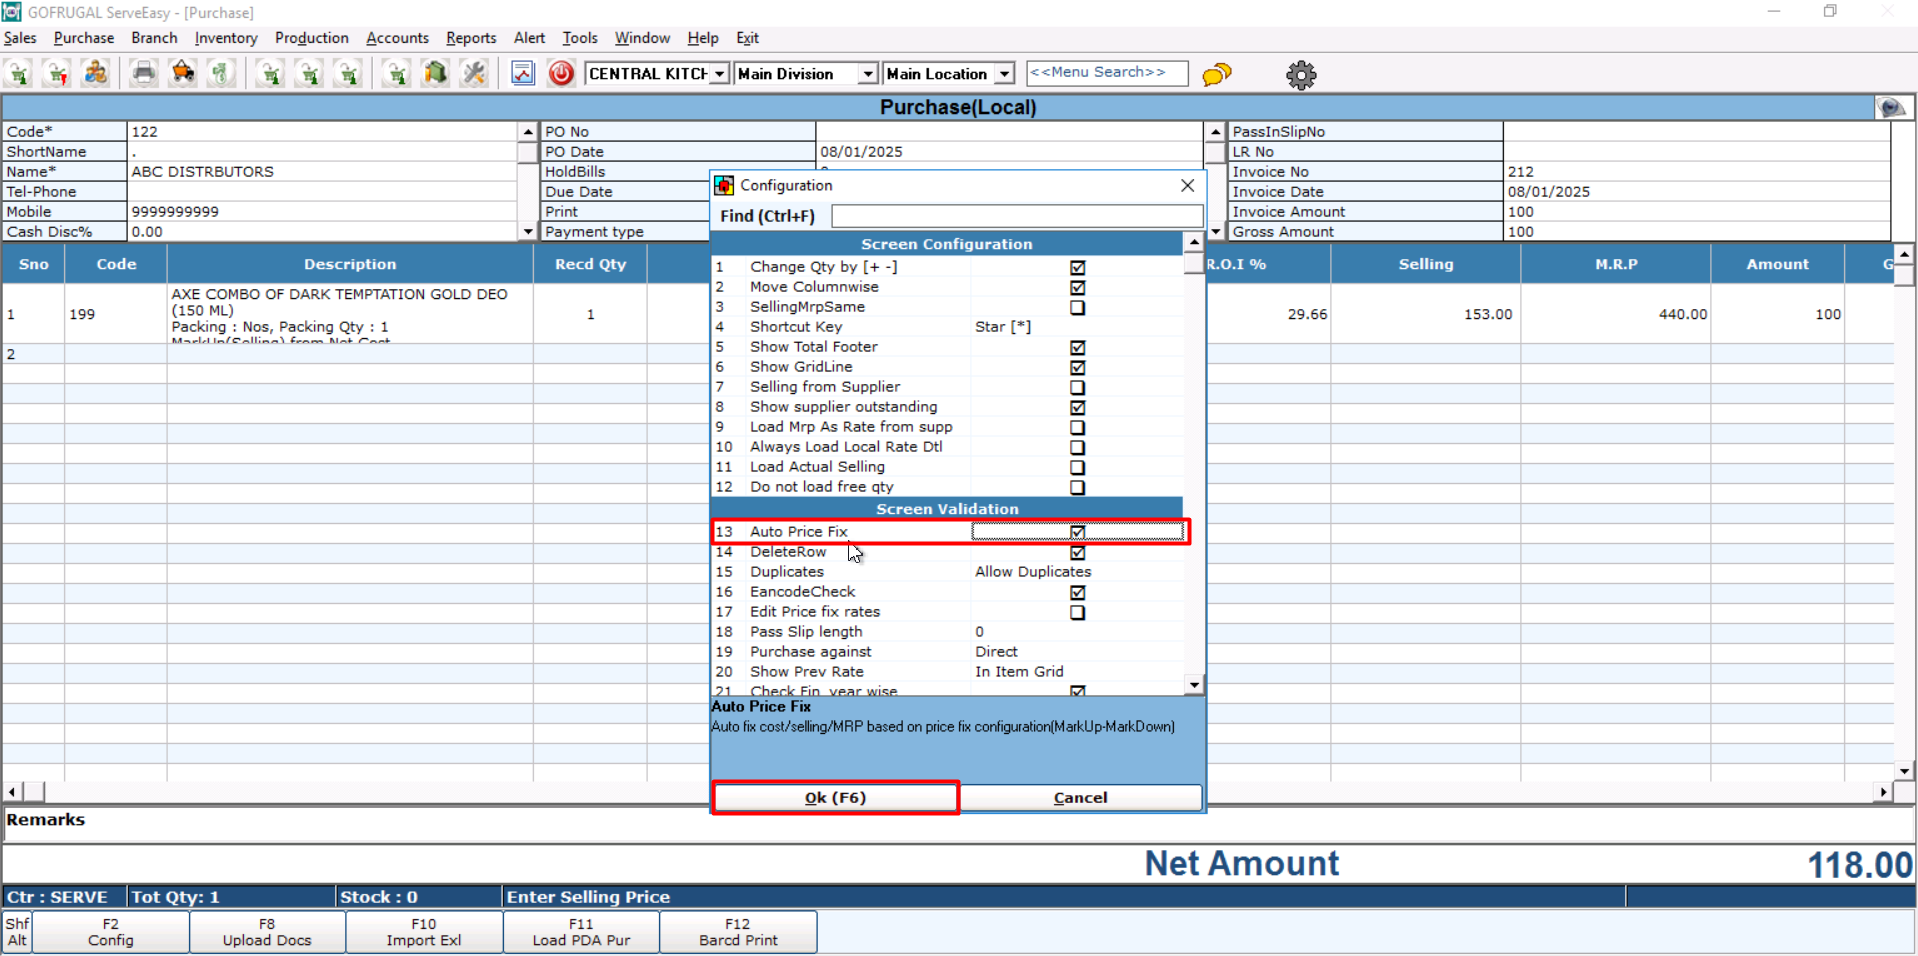Open the yellow chat bubbles icon
This screenshot has height=956, width=1918.
point(1217,74)
